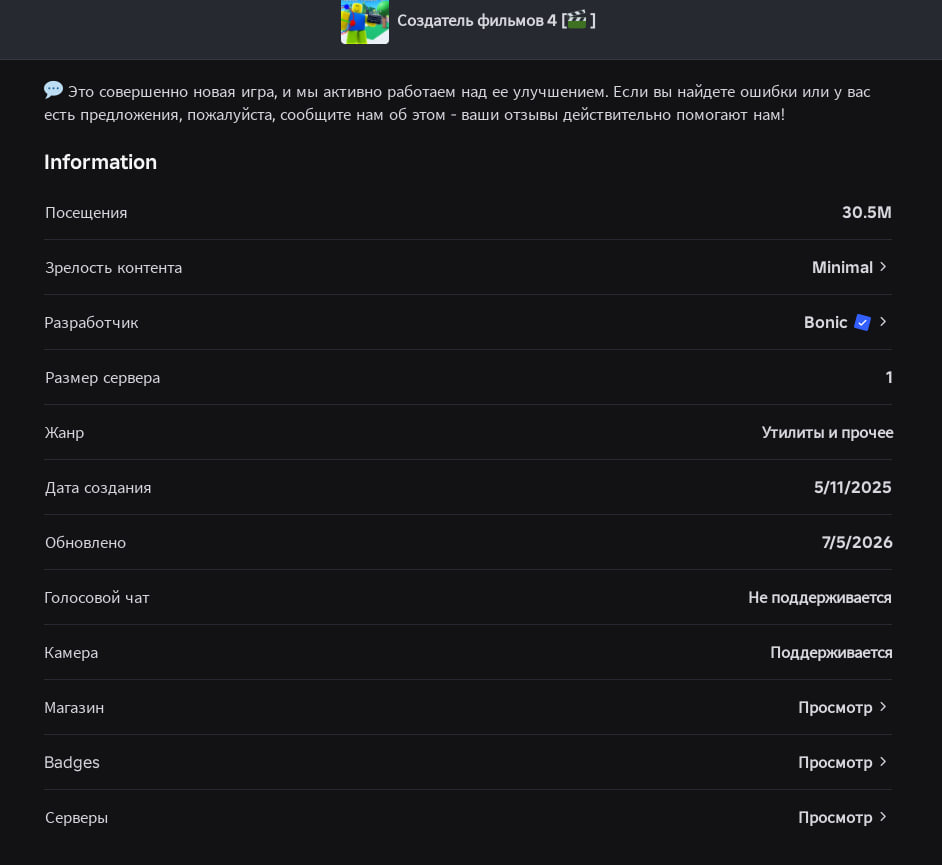Open developer details via Bonic chevron
This screenshot has width=942, height=865.
[x=883, y=322]
